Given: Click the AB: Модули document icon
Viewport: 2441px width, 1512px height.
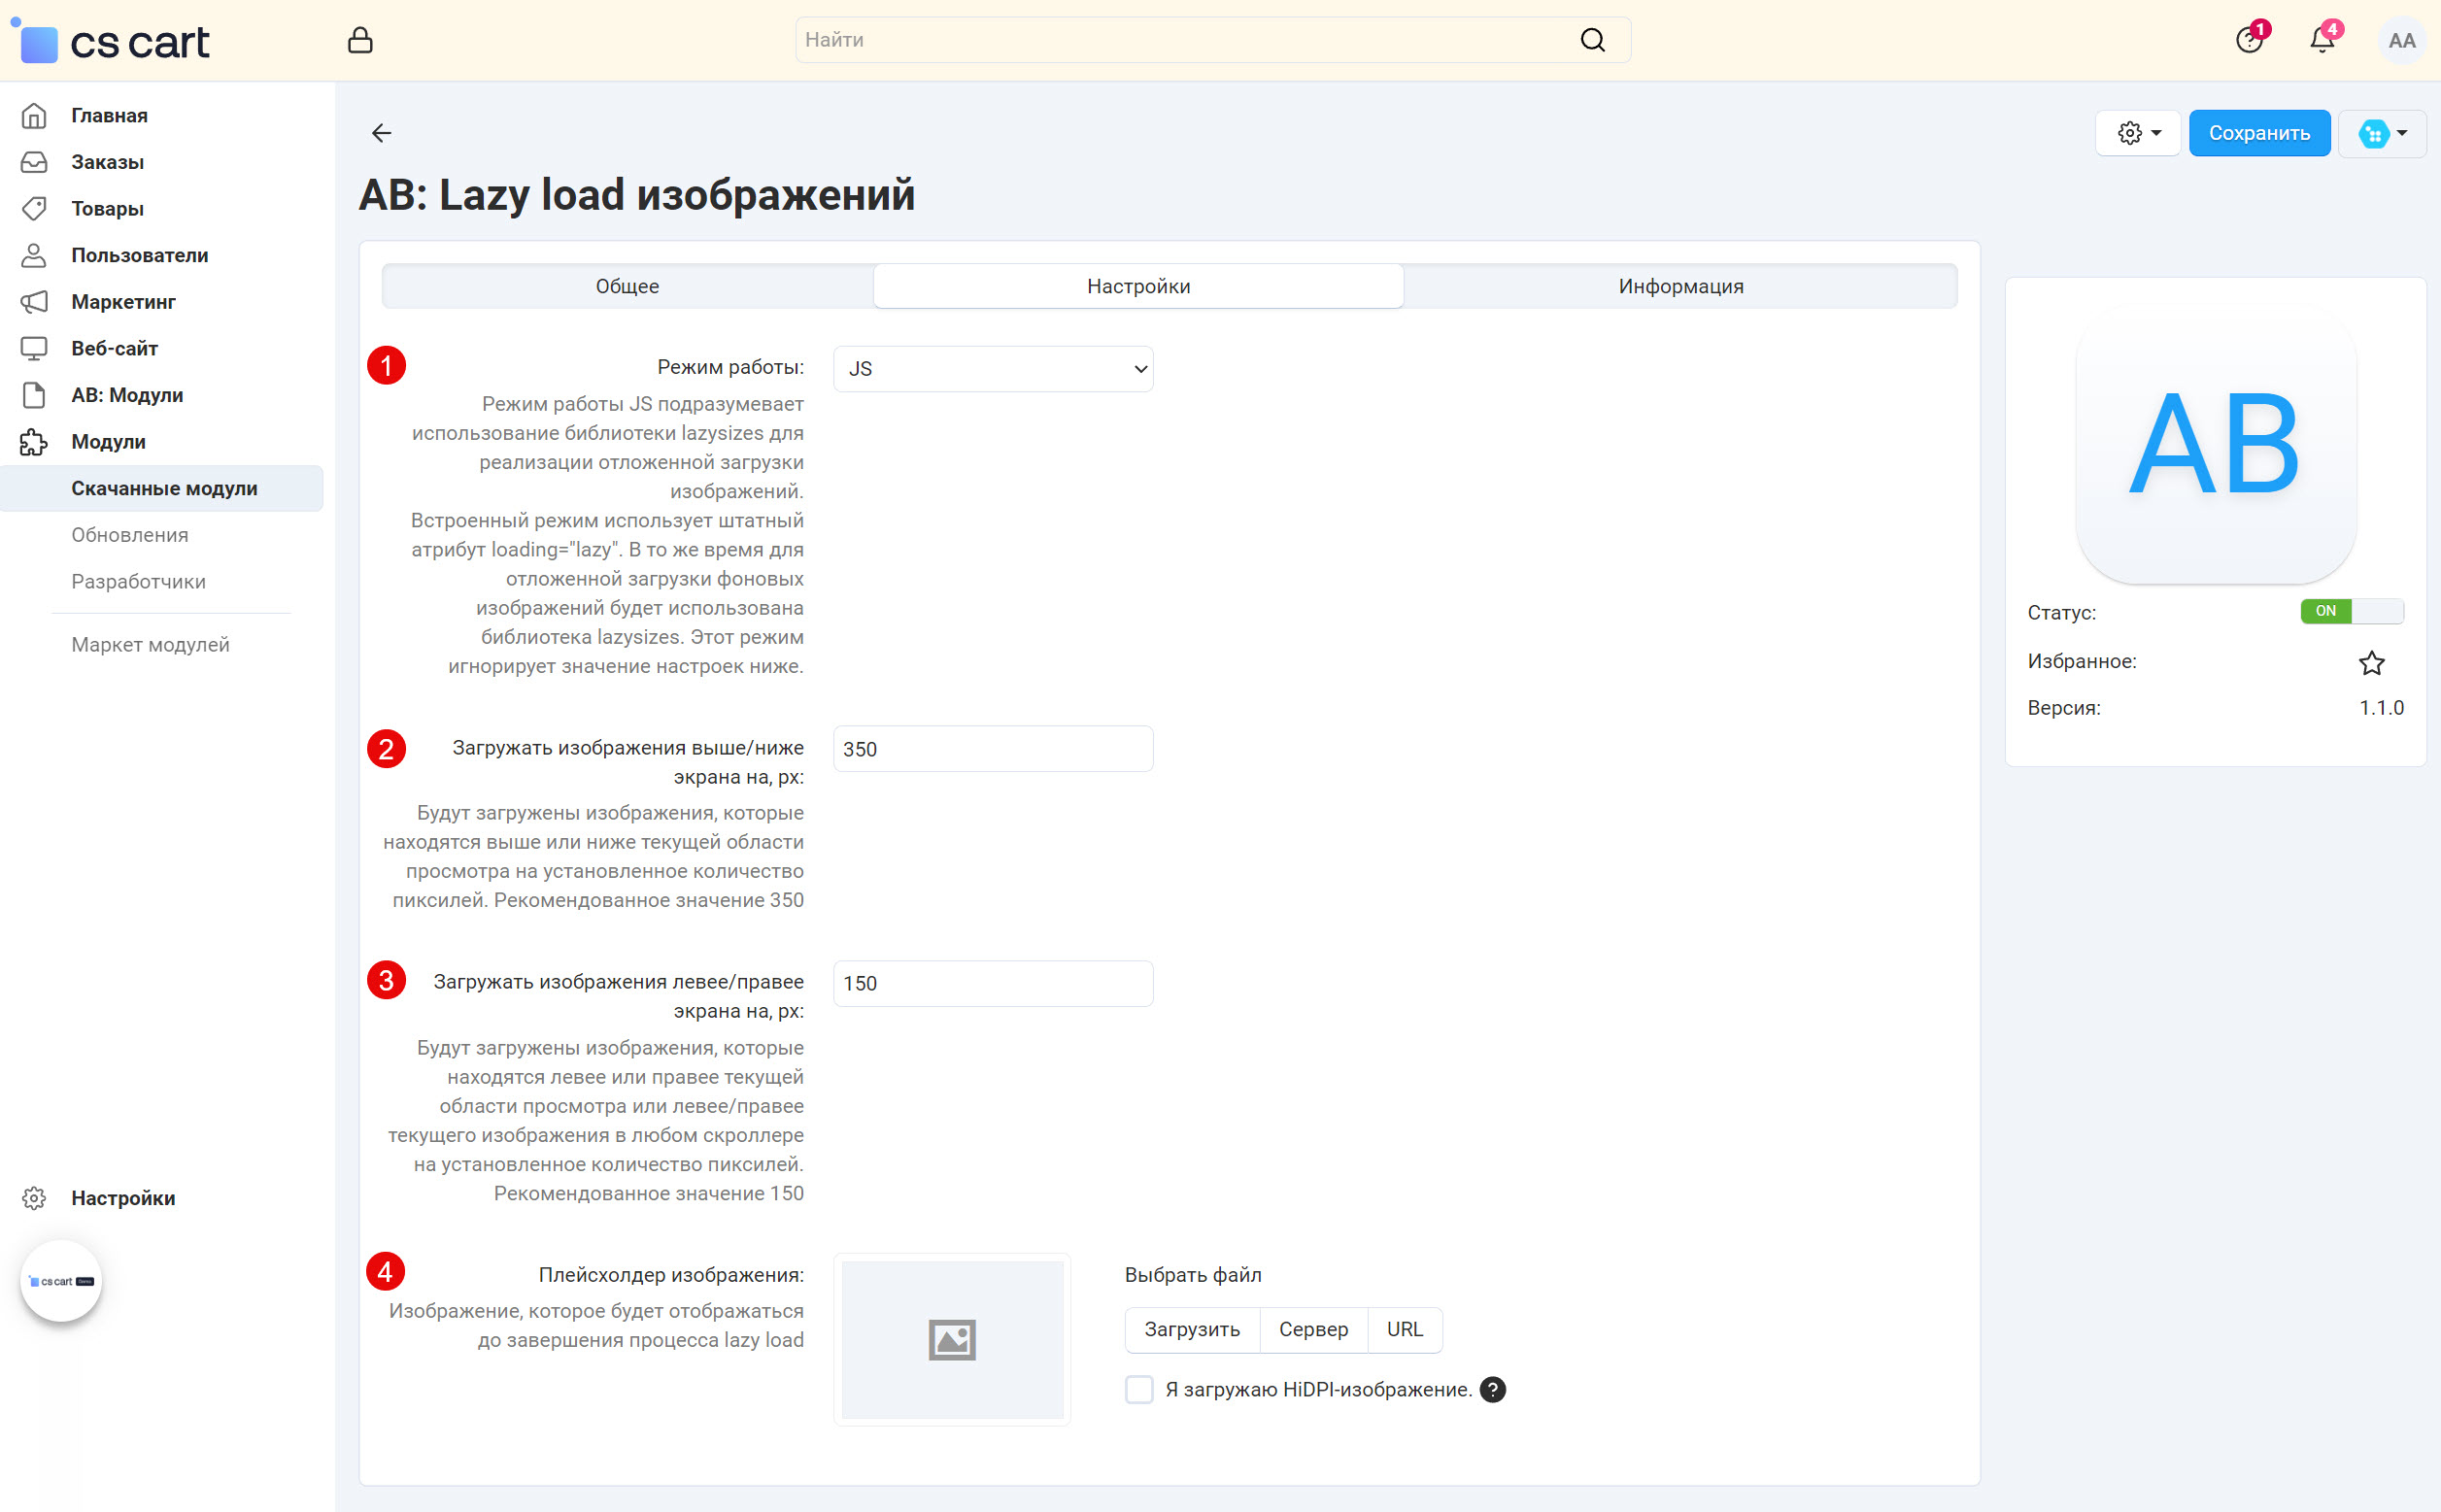Looking at the screenshot, I should pos(34,395).
